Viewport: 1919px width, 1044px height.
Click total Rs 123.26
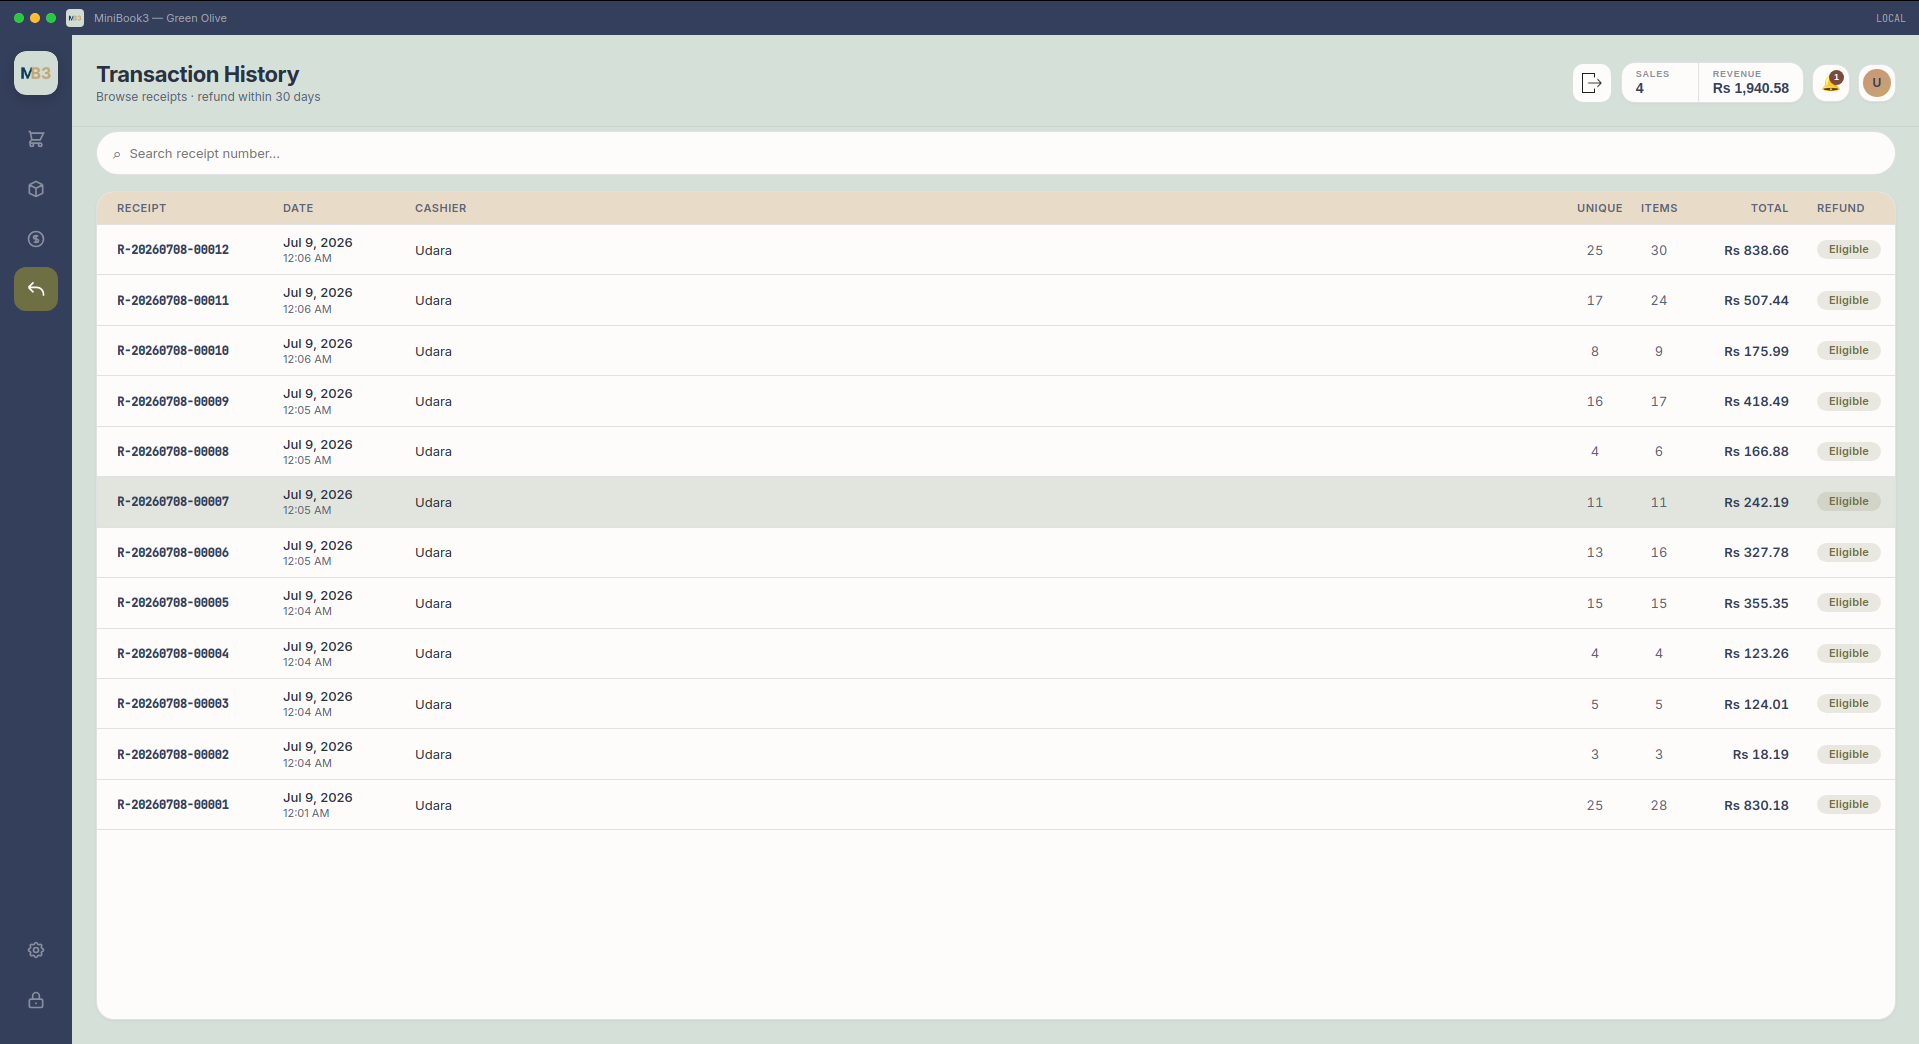[1756, 653]
